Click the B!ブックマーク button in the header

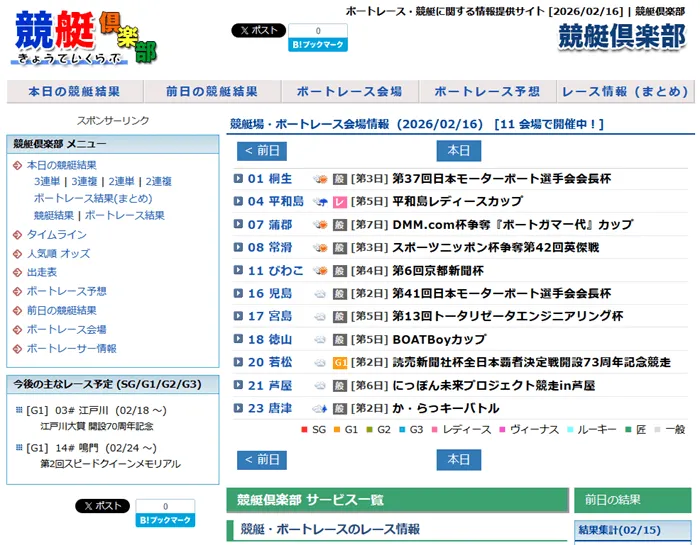[x=318, y=45]
